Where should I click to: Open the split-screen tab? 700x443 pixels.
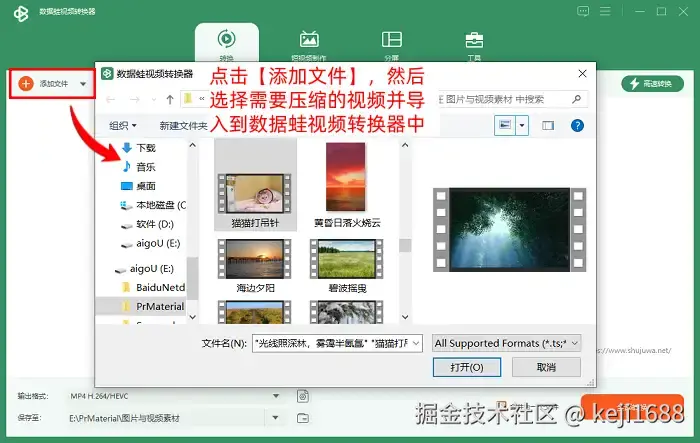tap(392, 45)
